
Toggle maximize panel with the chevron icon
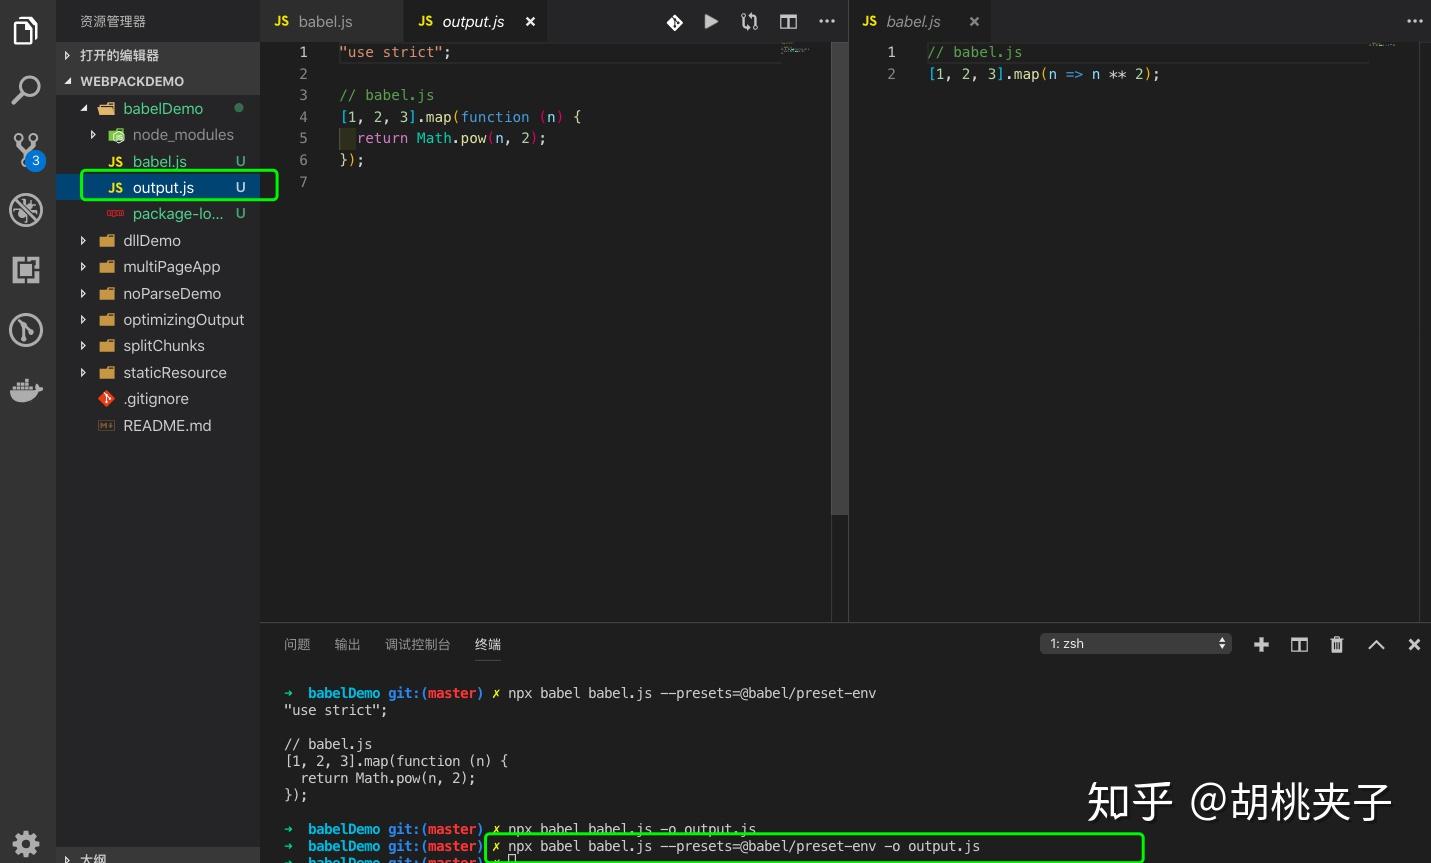tap(1376, 644)
